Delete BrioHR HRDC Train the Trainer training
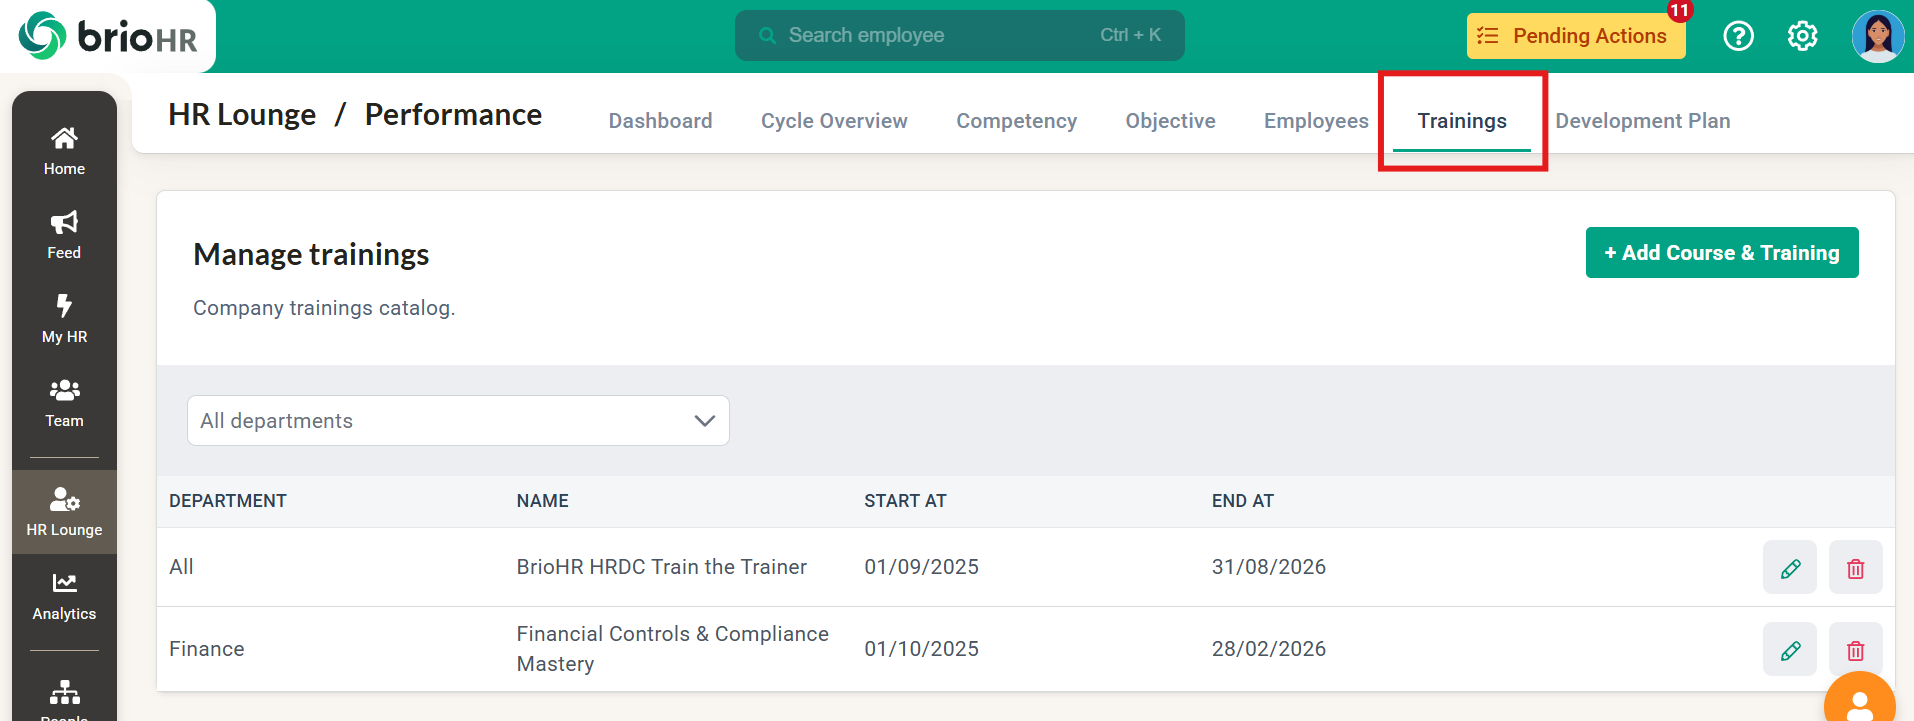The image size is (1914, 721). point(1855,568)
